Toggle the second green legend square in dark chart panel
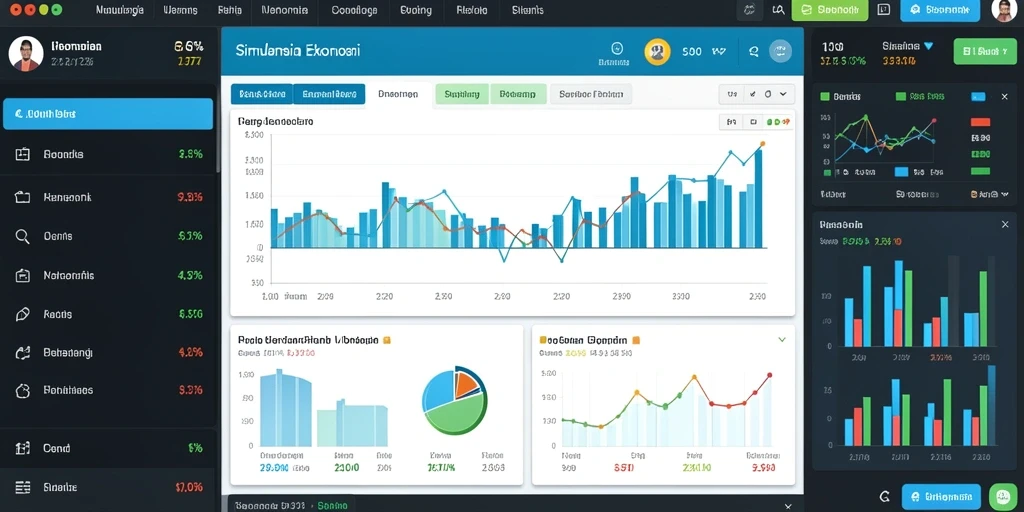The image size is (1024, 512). (x=901, y=96)
